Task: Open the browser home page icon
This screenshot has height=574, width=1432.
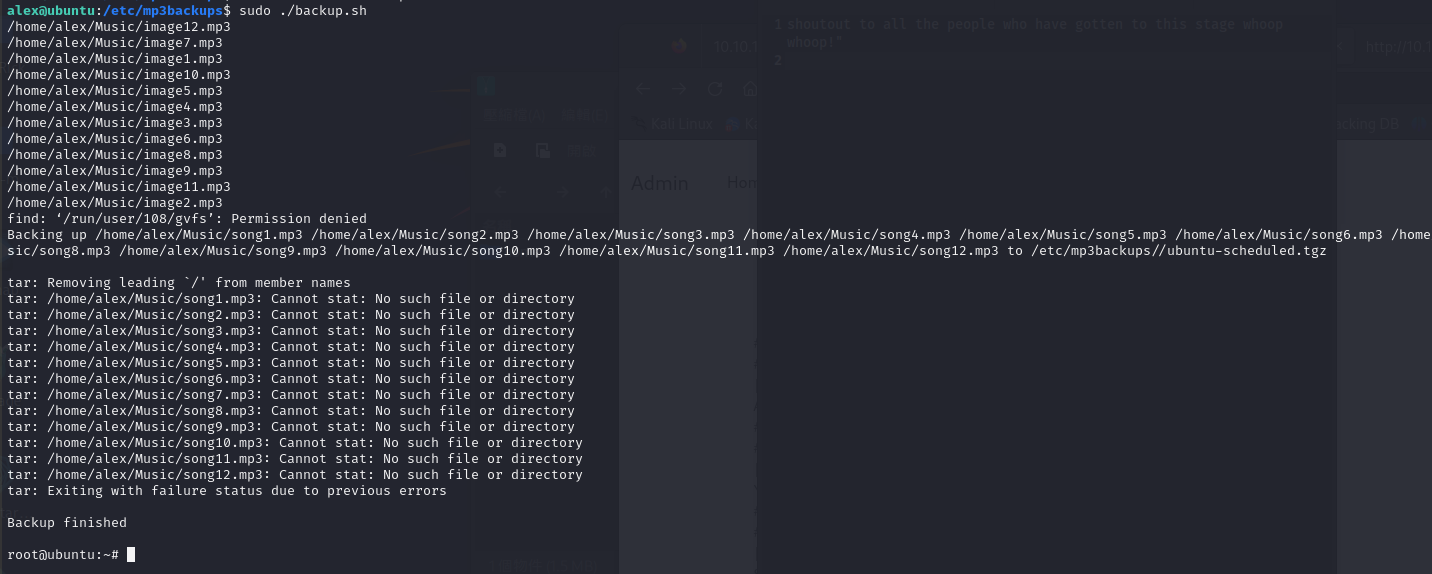Action: point(748,89)
